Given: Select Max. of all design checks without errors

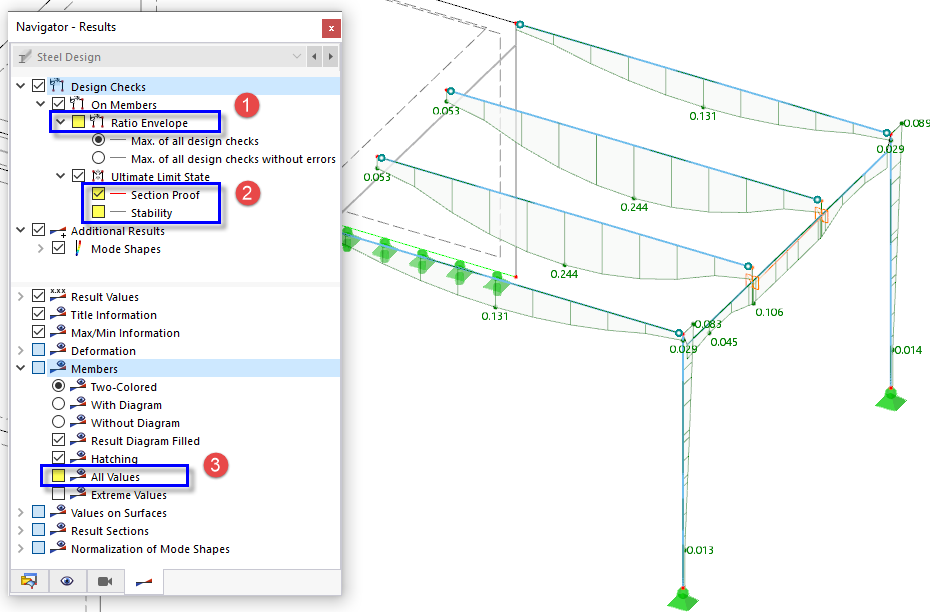Looking at the screenshot, I should pos(98,158).
